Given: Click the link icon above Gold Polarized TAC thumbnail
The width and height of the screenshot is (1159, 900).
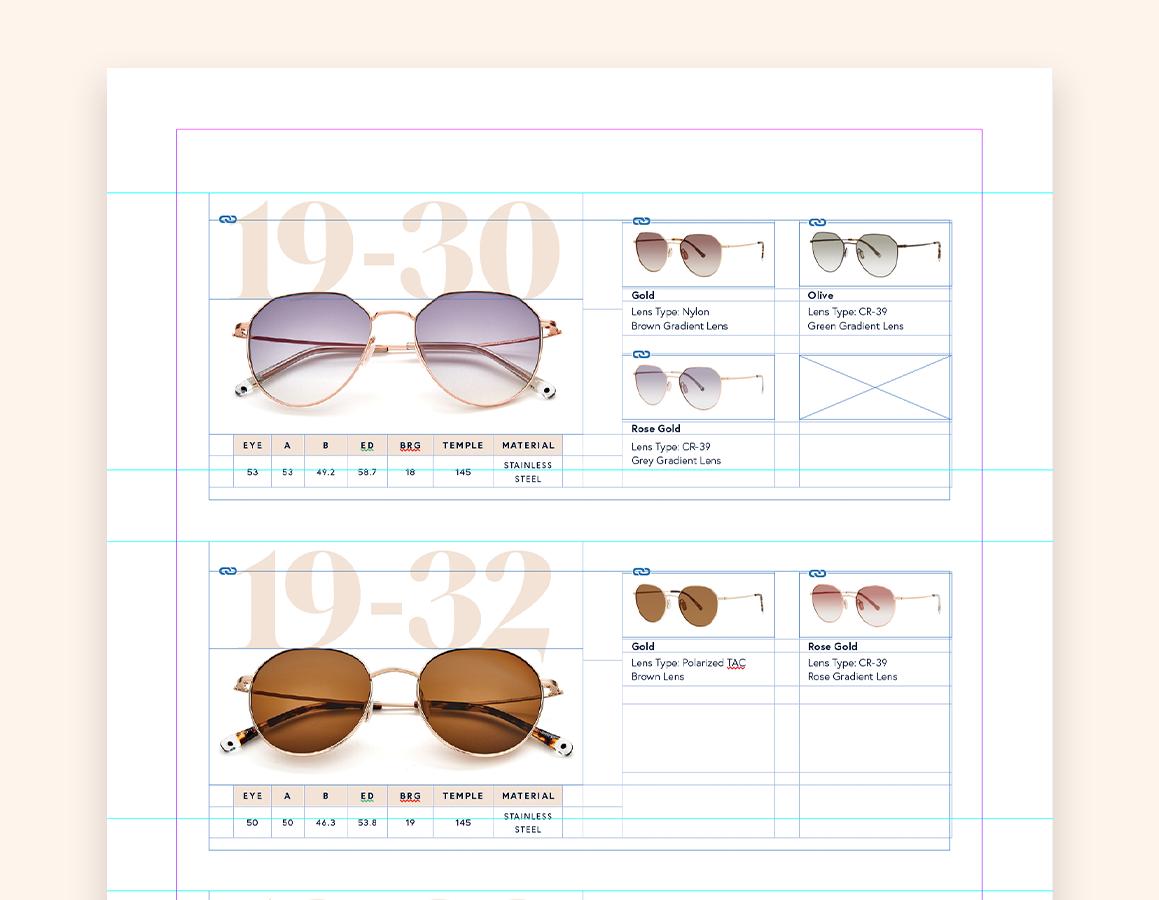Looking at the screenshot, I should (642, 571).
